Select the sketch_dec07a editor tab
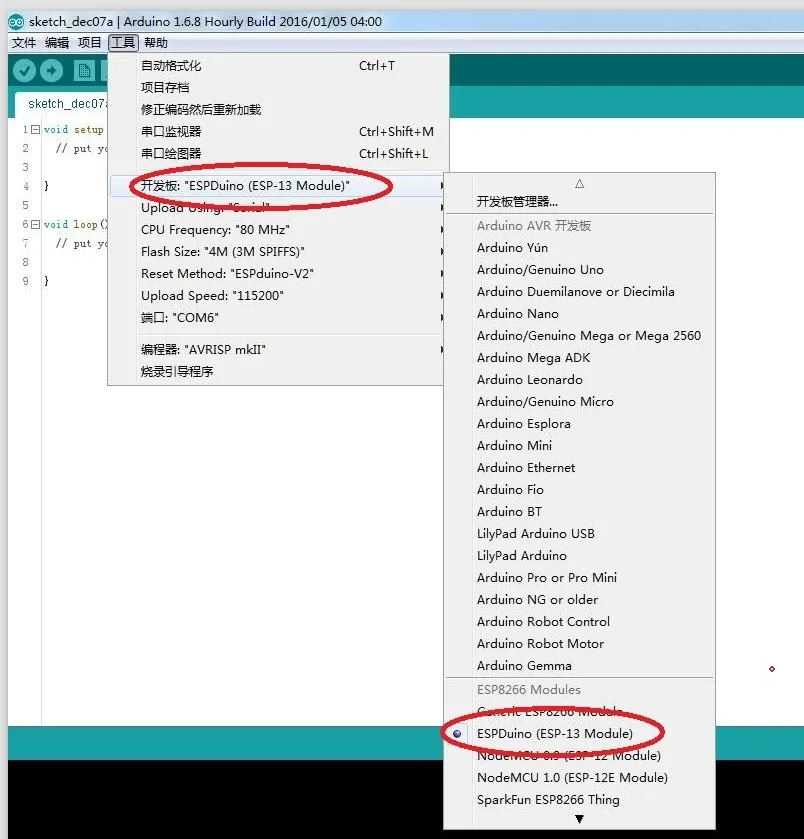 (64, 104)
